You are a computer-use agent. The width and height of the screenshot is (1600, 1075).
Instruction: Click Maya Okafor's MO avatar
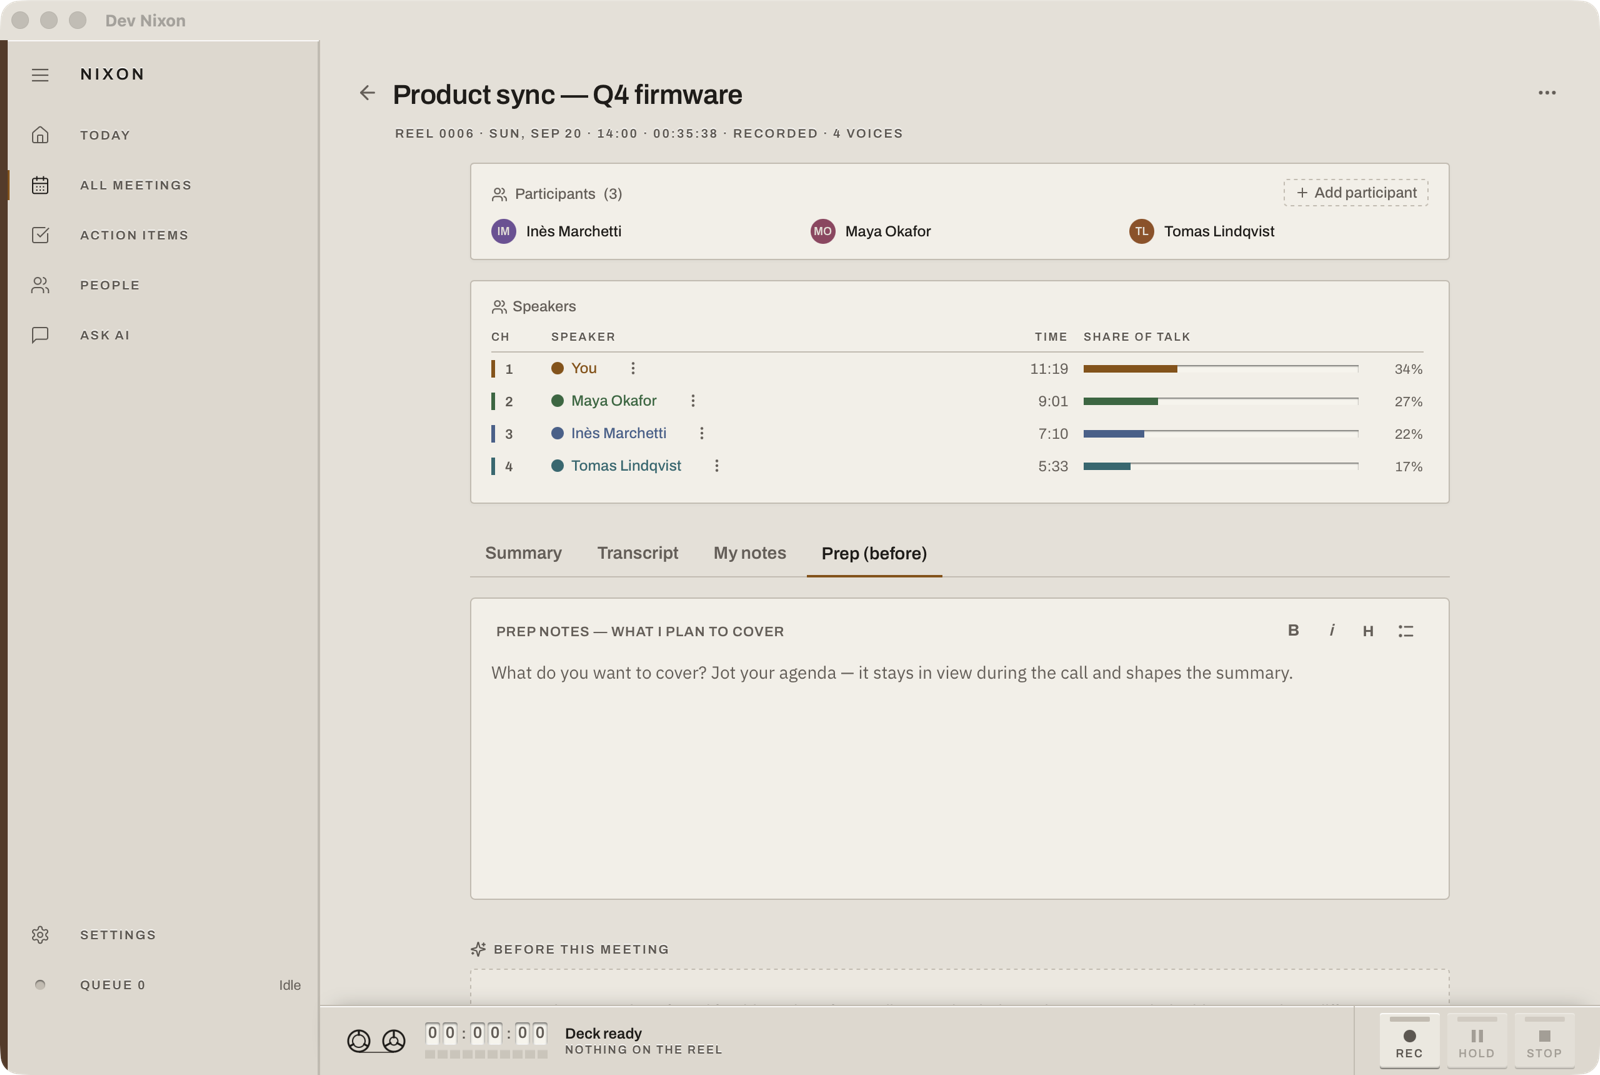(823, 231)
